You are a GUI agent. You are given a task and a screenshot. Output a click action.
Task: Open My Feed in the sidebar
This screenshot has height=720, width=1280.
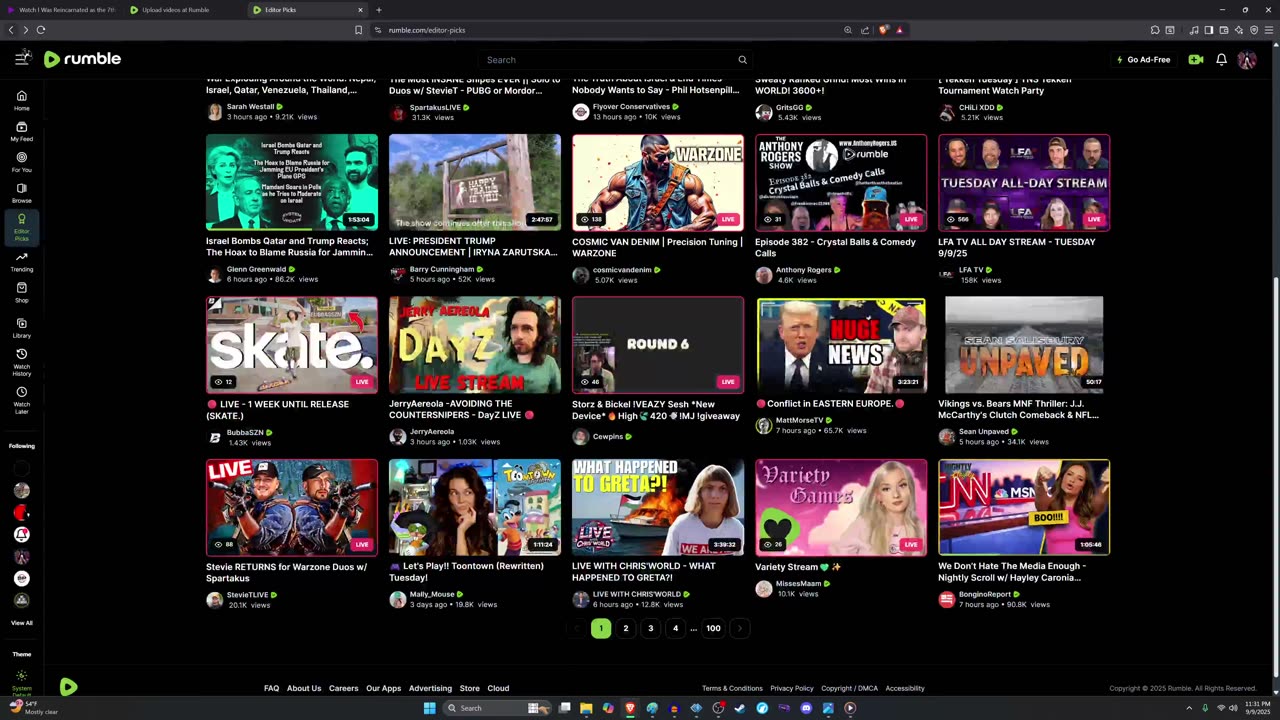21,131
